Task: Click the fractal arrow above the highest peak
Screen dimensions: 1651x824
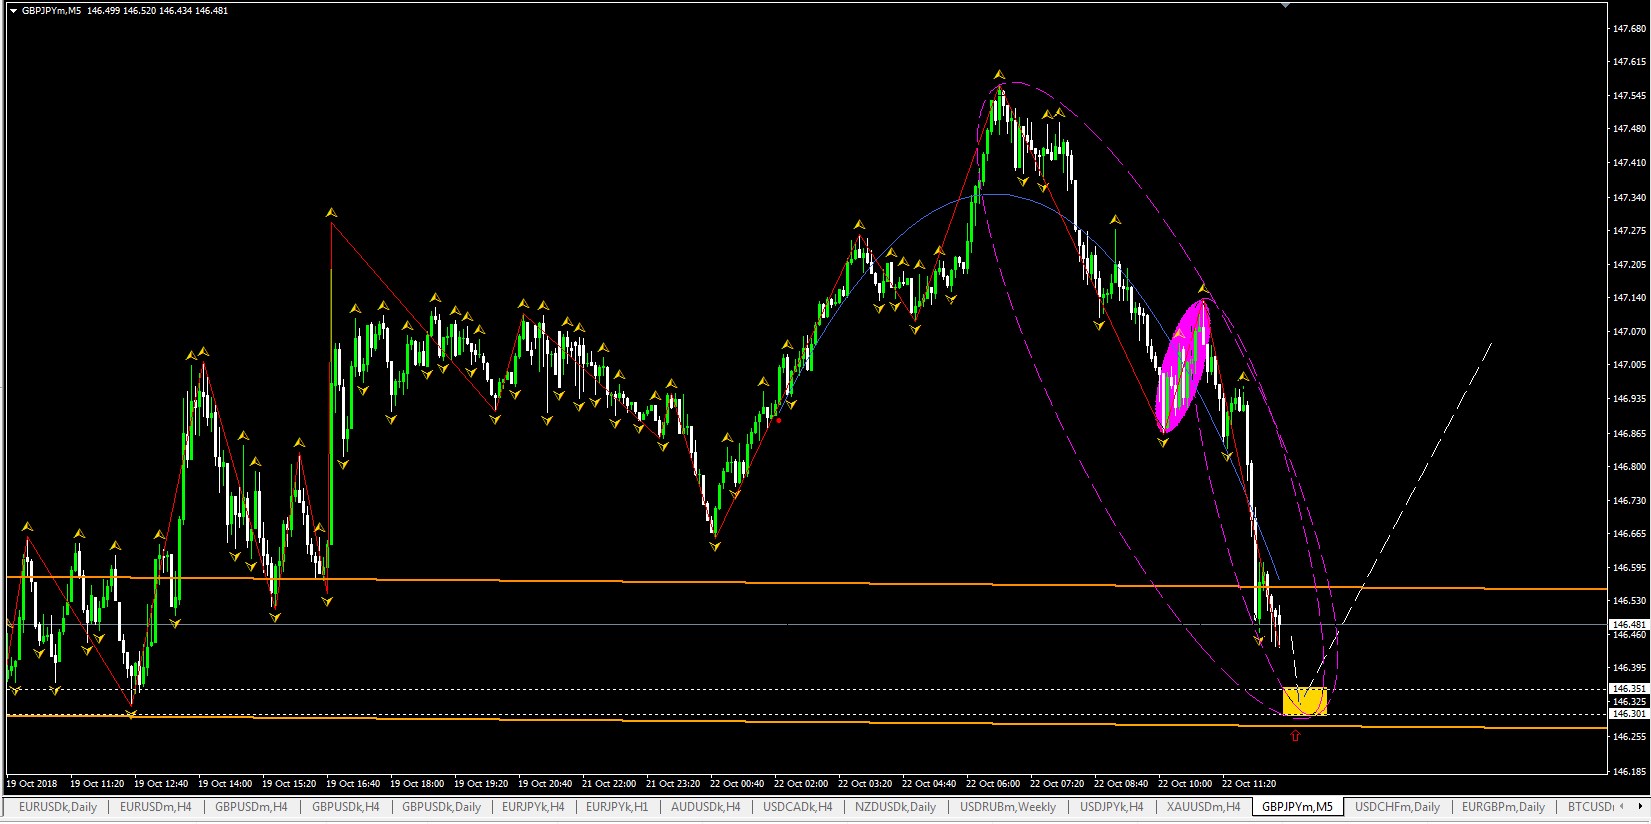Action: [x=999, y=75]
